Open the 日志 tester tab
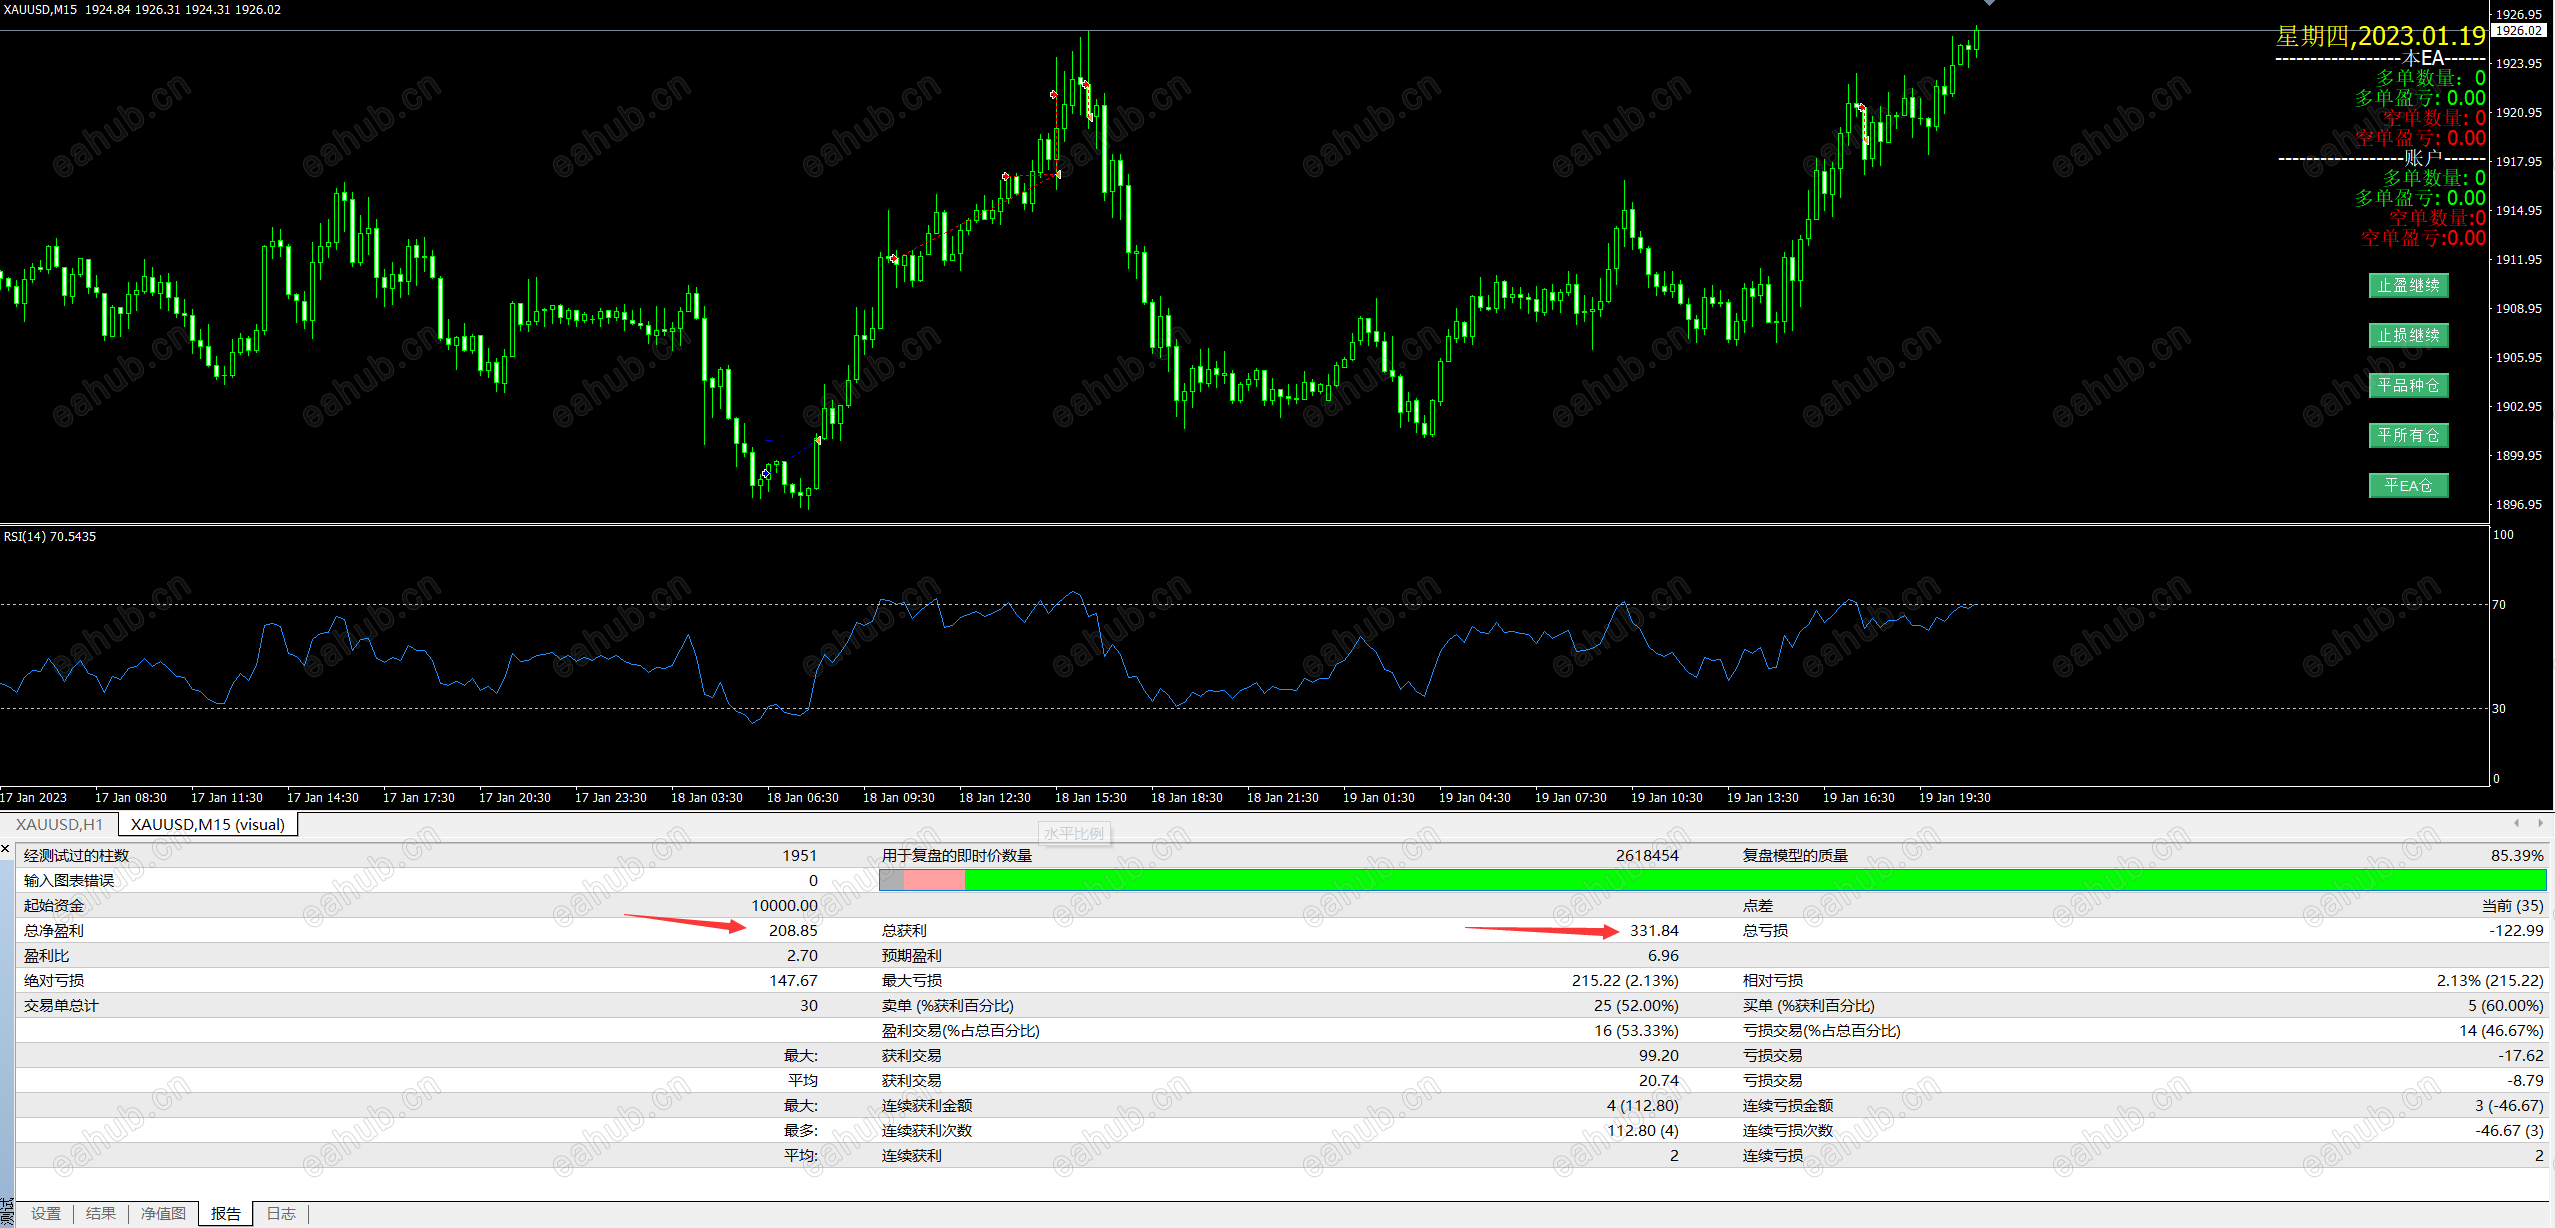The height and width of the screenshot is (1228, 2555). [281, 1214]
